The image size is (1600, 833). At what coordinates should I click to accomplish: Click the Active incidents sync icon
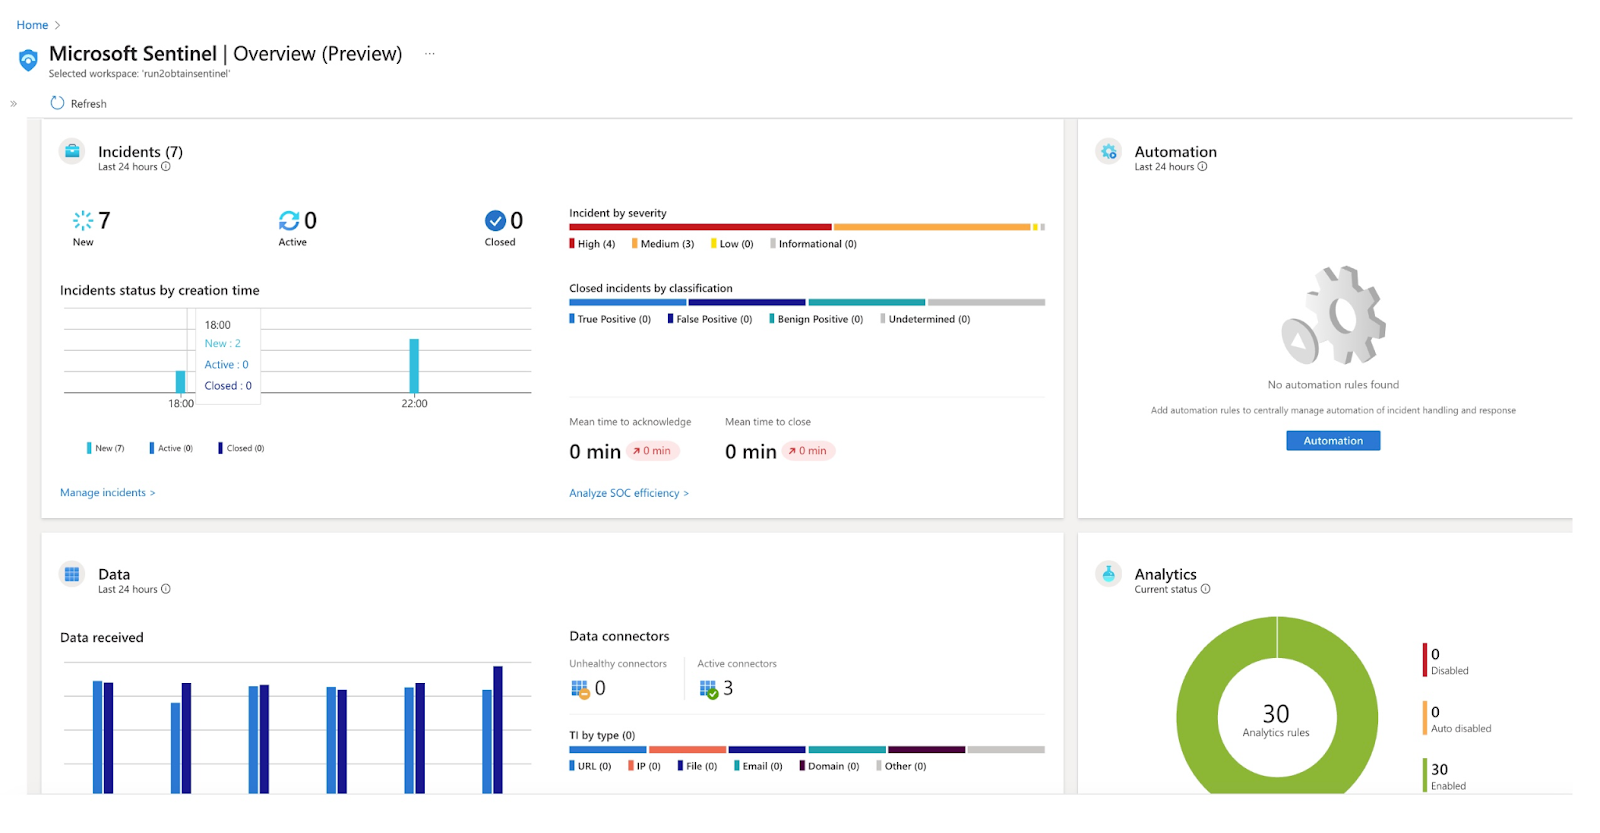click(289, 220)
